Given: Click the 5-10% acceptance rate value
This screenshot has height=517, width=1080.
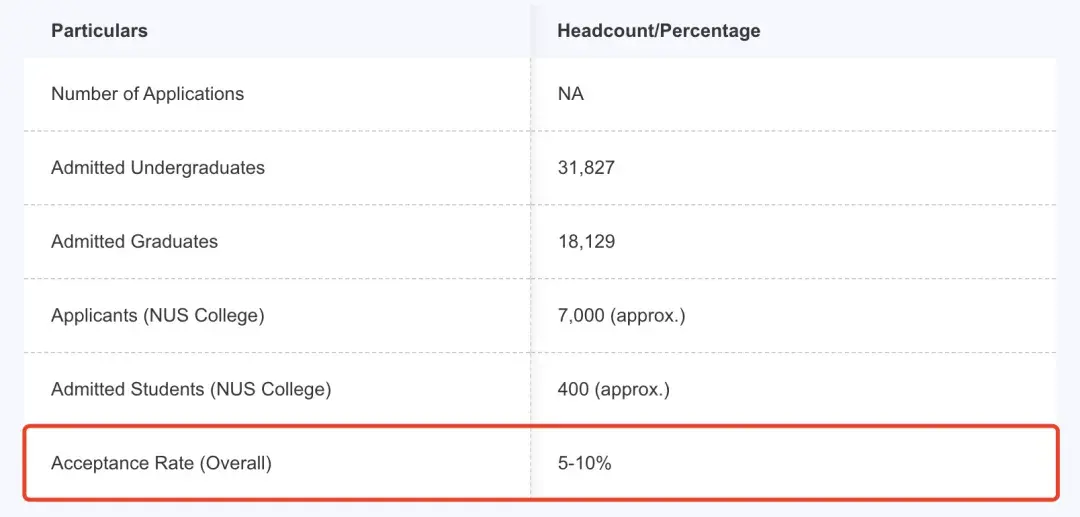Looking at the screenshot, I should (584, 463).
